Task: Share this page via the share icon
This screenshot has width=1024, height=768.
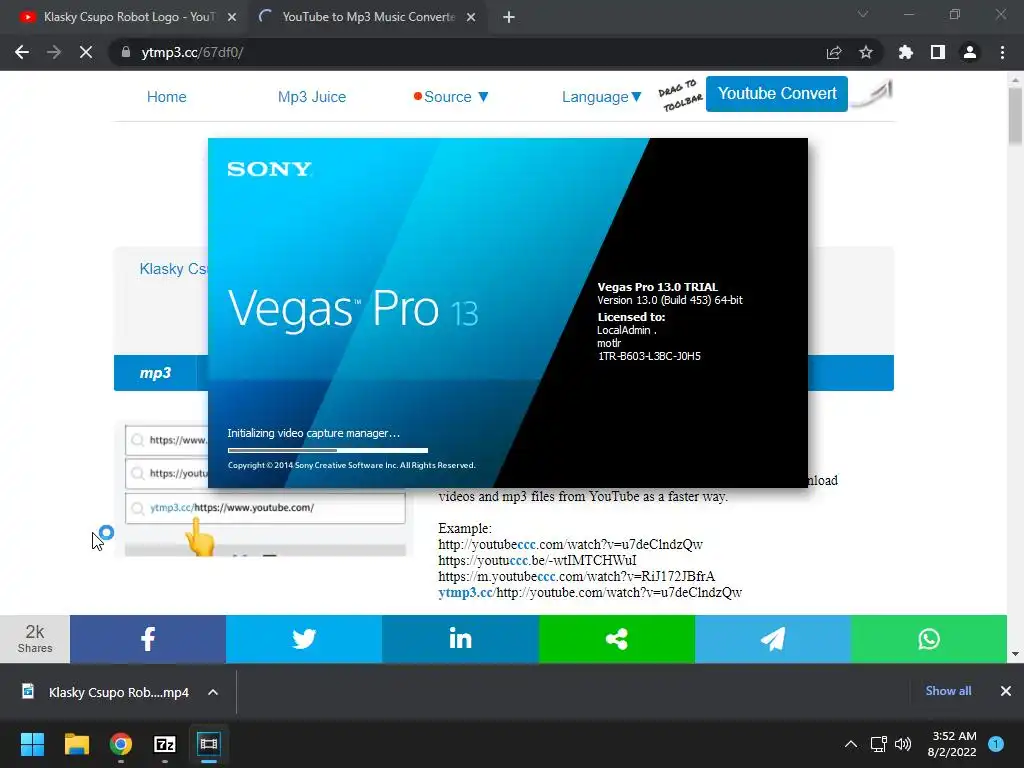Action: coord(834,52)
